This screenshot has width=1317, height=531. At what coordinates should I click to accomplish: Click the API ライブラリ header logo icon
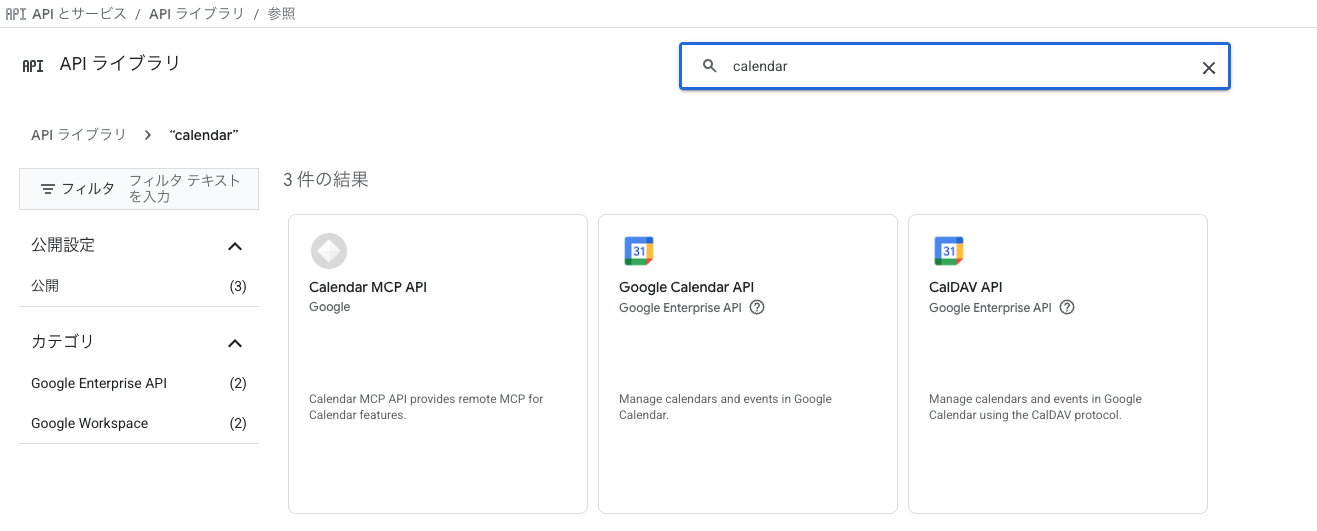(x=33, y=66)
